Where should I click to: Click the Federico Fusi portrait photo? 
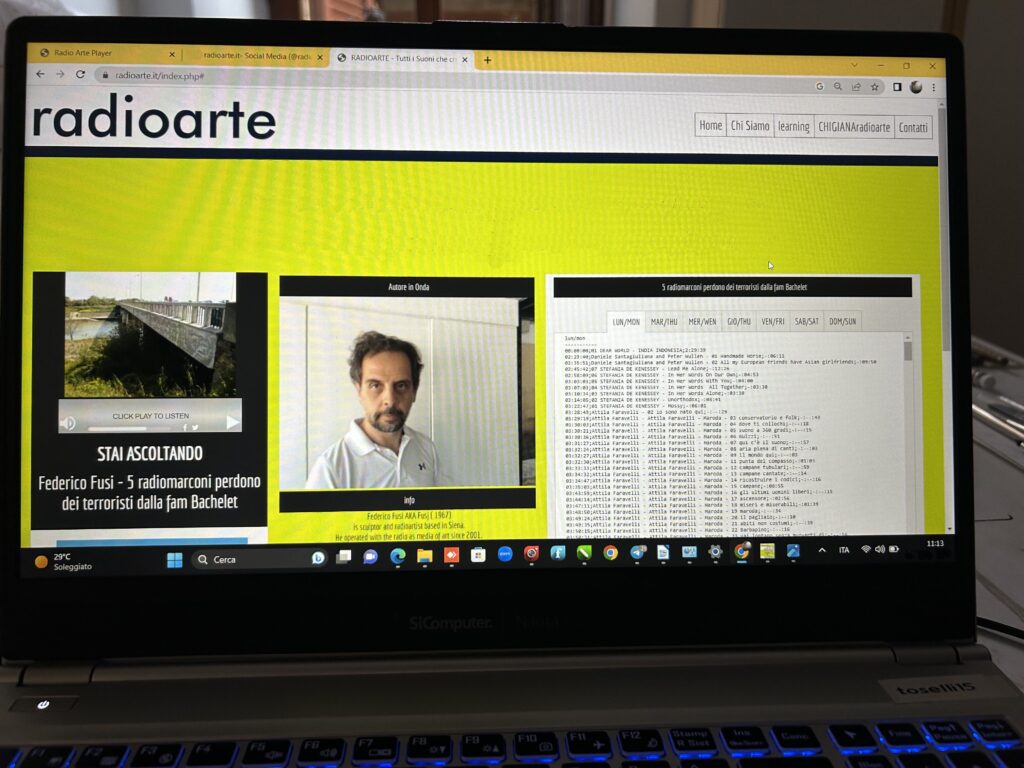[407, 392]
